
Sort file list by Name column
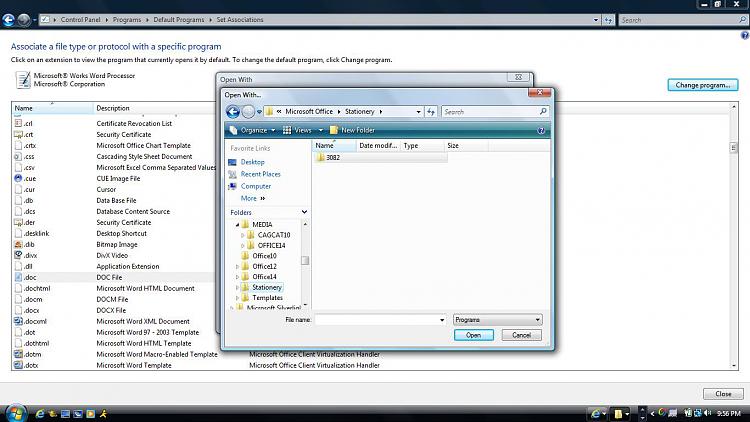coord(335,145)
